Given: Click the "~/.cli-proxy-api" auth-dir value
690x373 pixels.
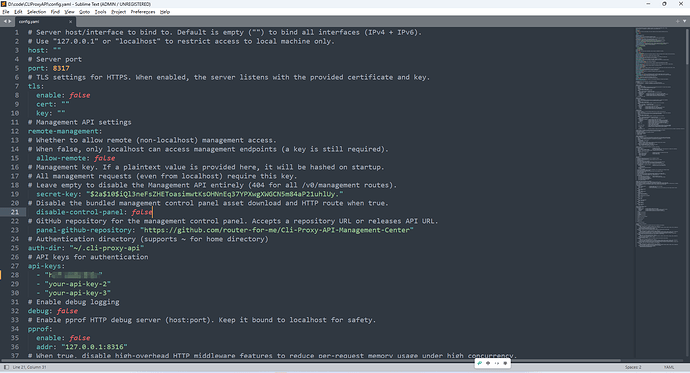Looking at the screenshot, I should (106, 248).
